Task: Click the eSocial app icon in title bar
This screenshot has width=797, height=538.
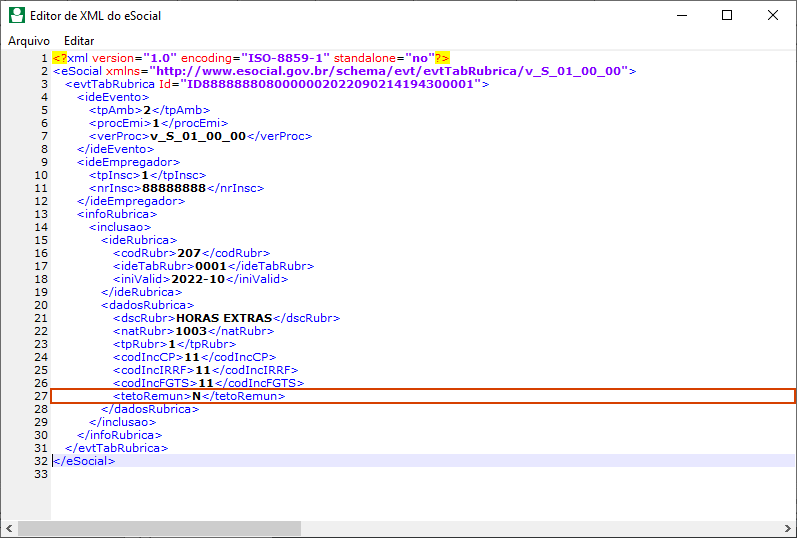Action: pos(16,15)
